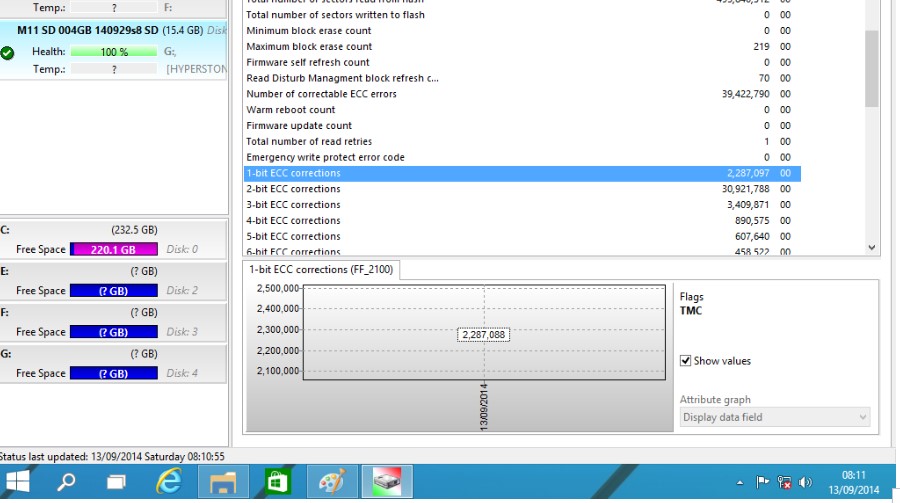The height and width of the screenshot is (503, 900).
Task: Select the 1-bit ECC corrections row
Action: (522, 173)
